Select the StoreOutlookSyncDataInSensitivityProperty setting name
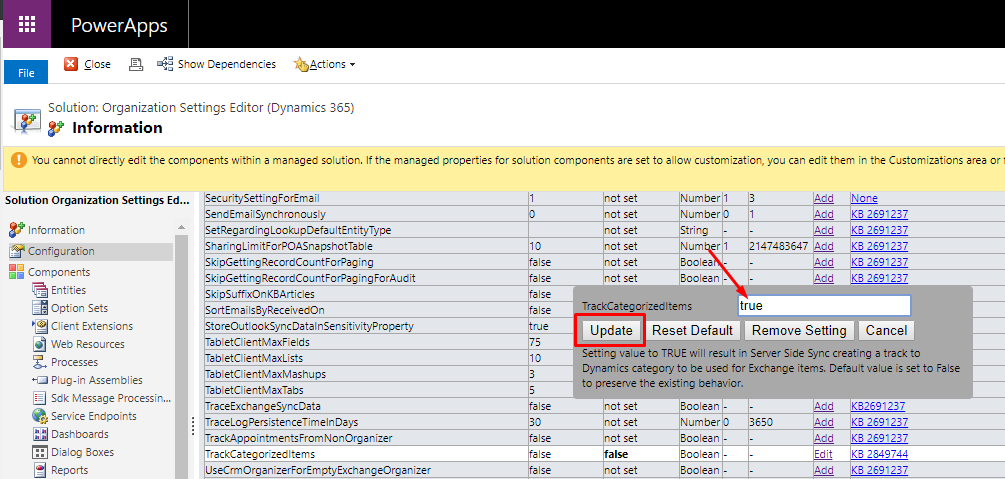The image size is (1005, 479). click(x=310, y=326)
